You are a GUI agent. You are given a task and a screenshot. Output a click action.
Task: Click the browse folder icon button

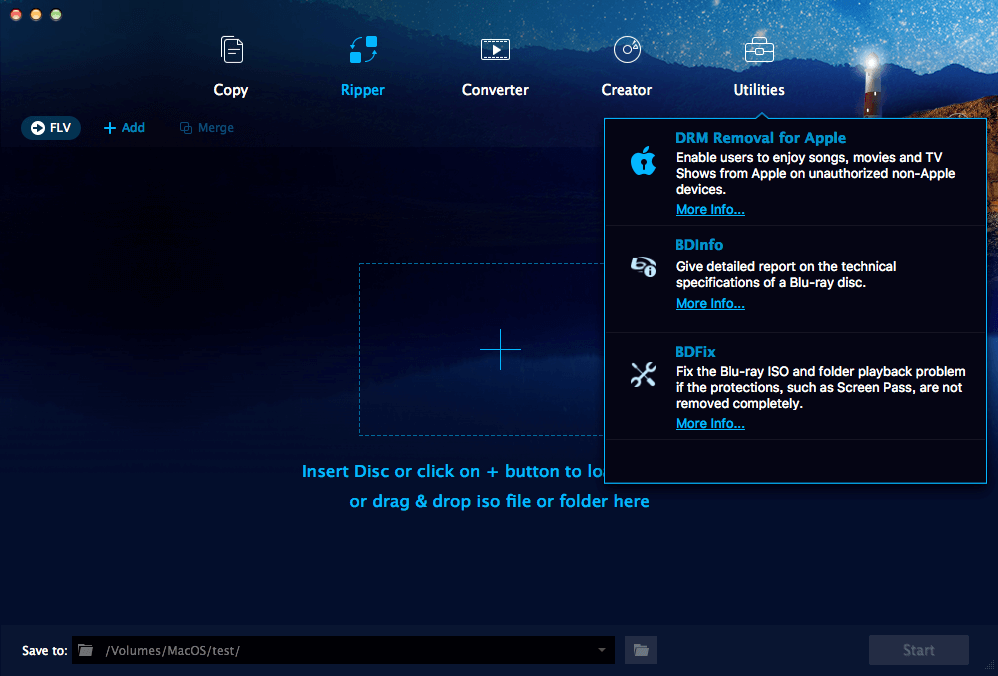coord(641,650)
